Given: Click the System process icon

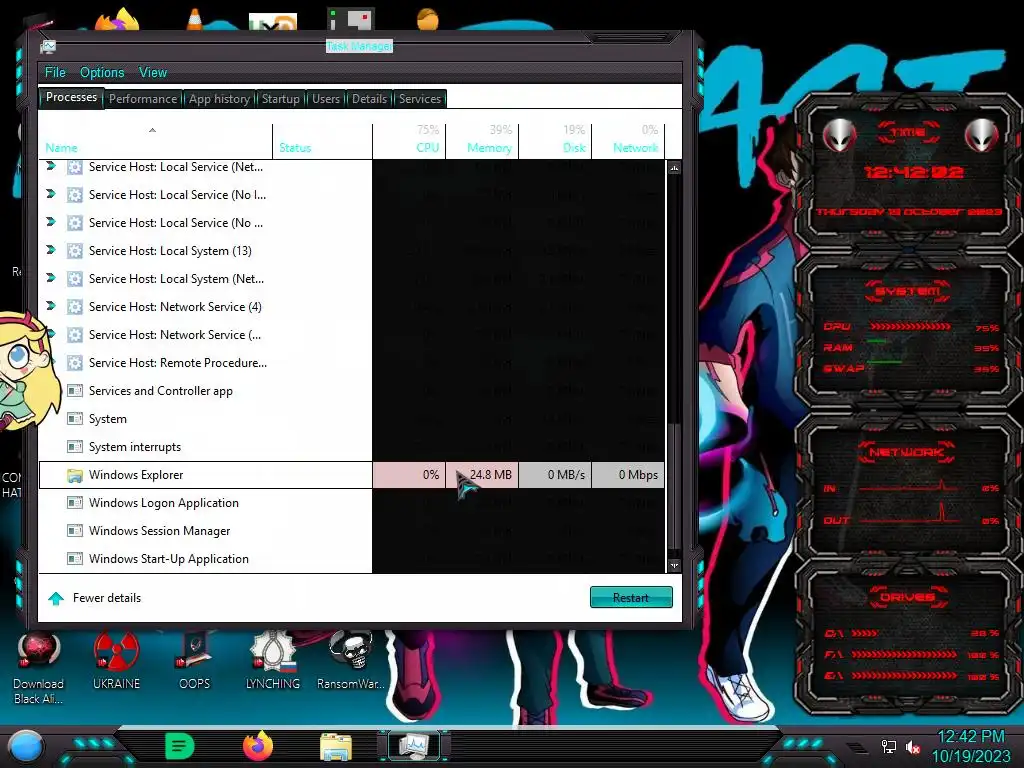Looking at the screenshot, I should click(x=75, y=419).
